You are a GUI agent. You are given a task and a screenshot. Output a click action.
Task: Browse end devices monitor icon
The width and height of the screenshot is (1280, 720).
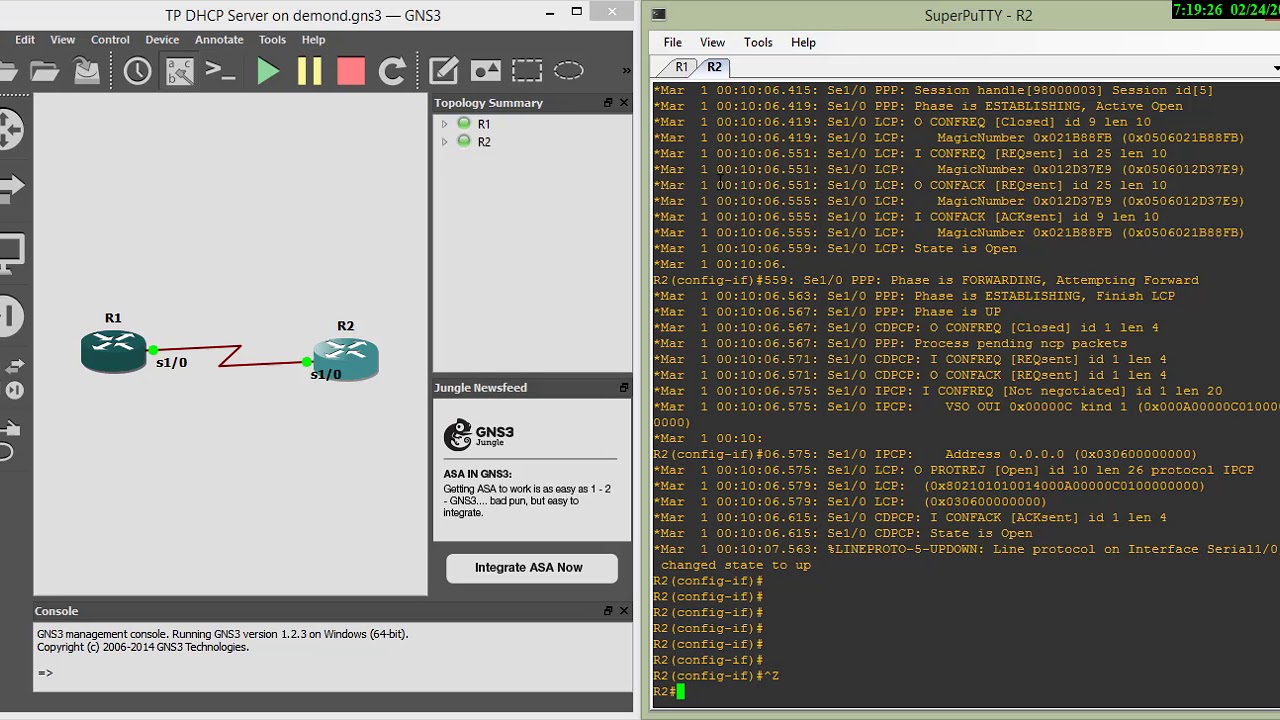10,253
